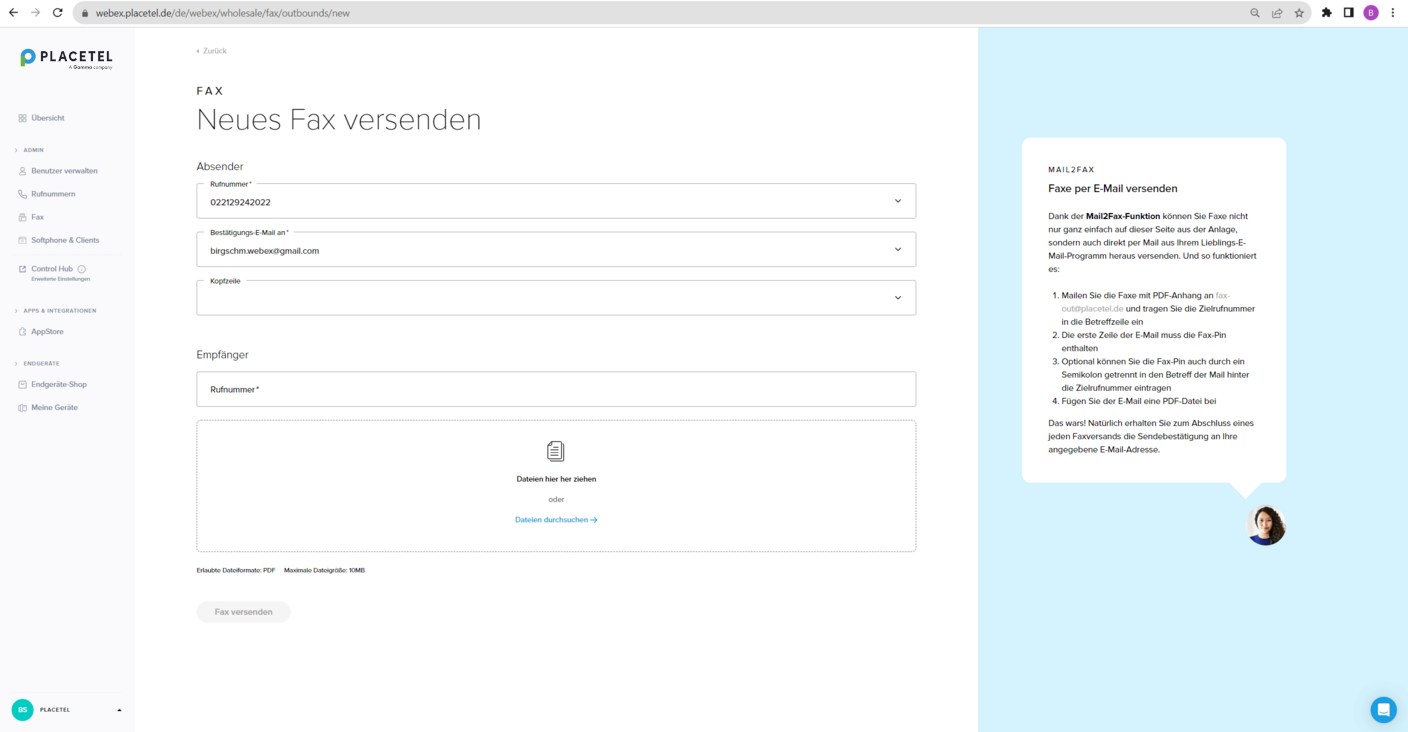
Task: Click the Fax icon in the sidebar
Action: [21, 216]
